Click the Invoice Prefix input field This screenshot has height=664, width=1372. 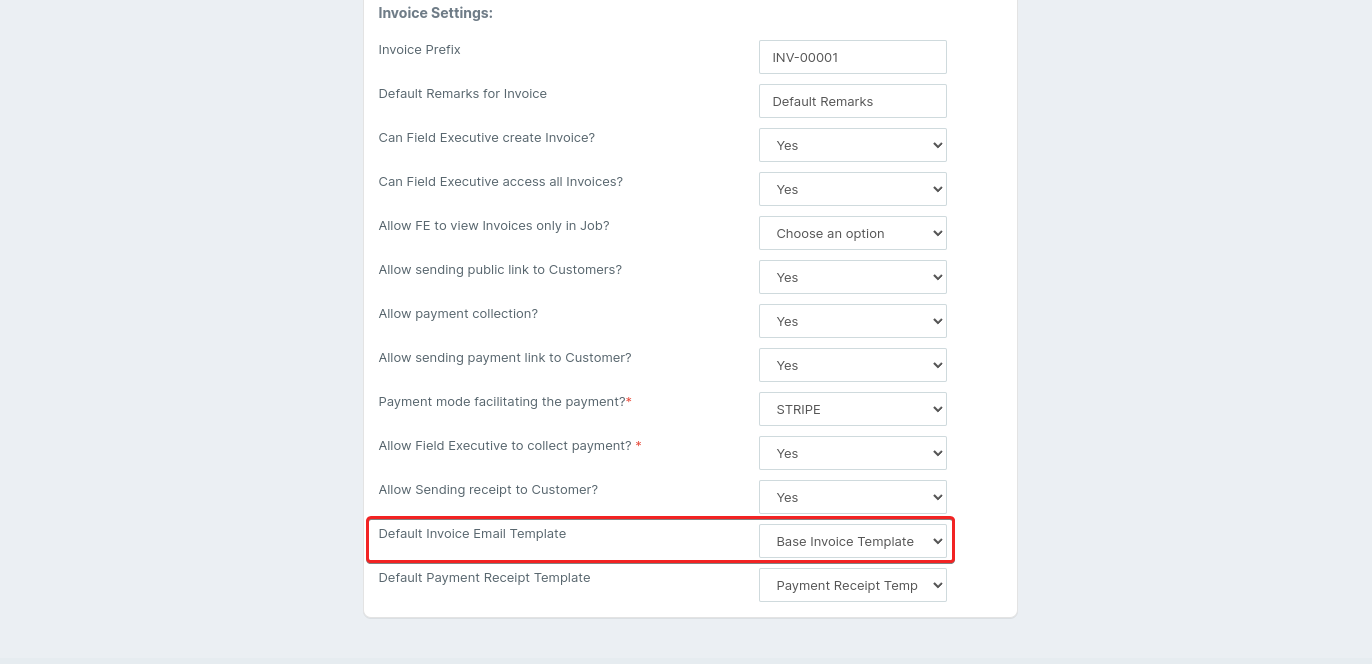click(x=852, y=57)
